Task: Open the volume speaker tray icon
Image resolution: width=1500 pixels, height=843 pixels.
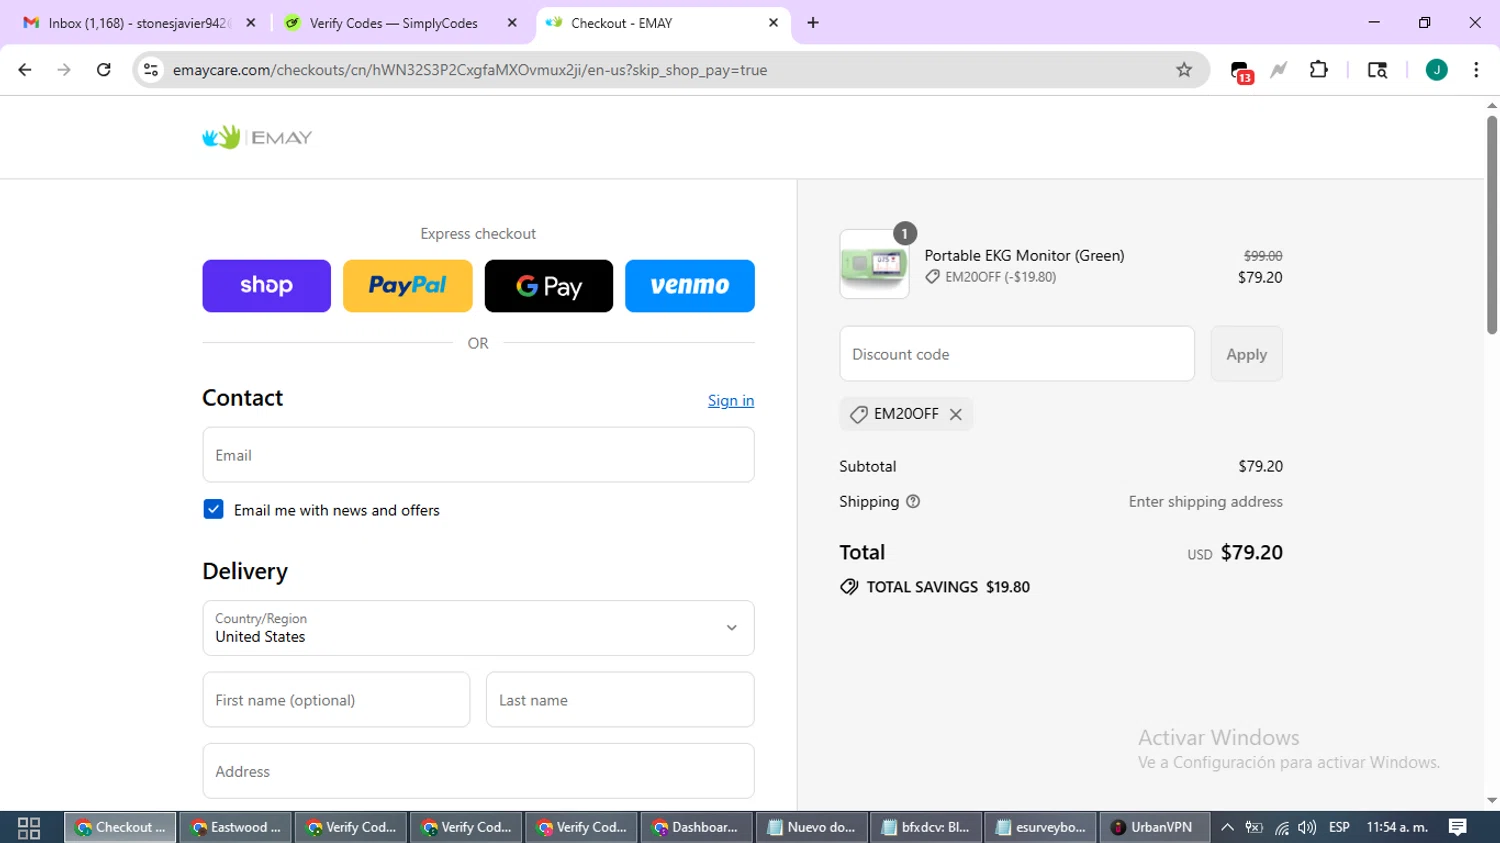Action: pos(1307,827)
